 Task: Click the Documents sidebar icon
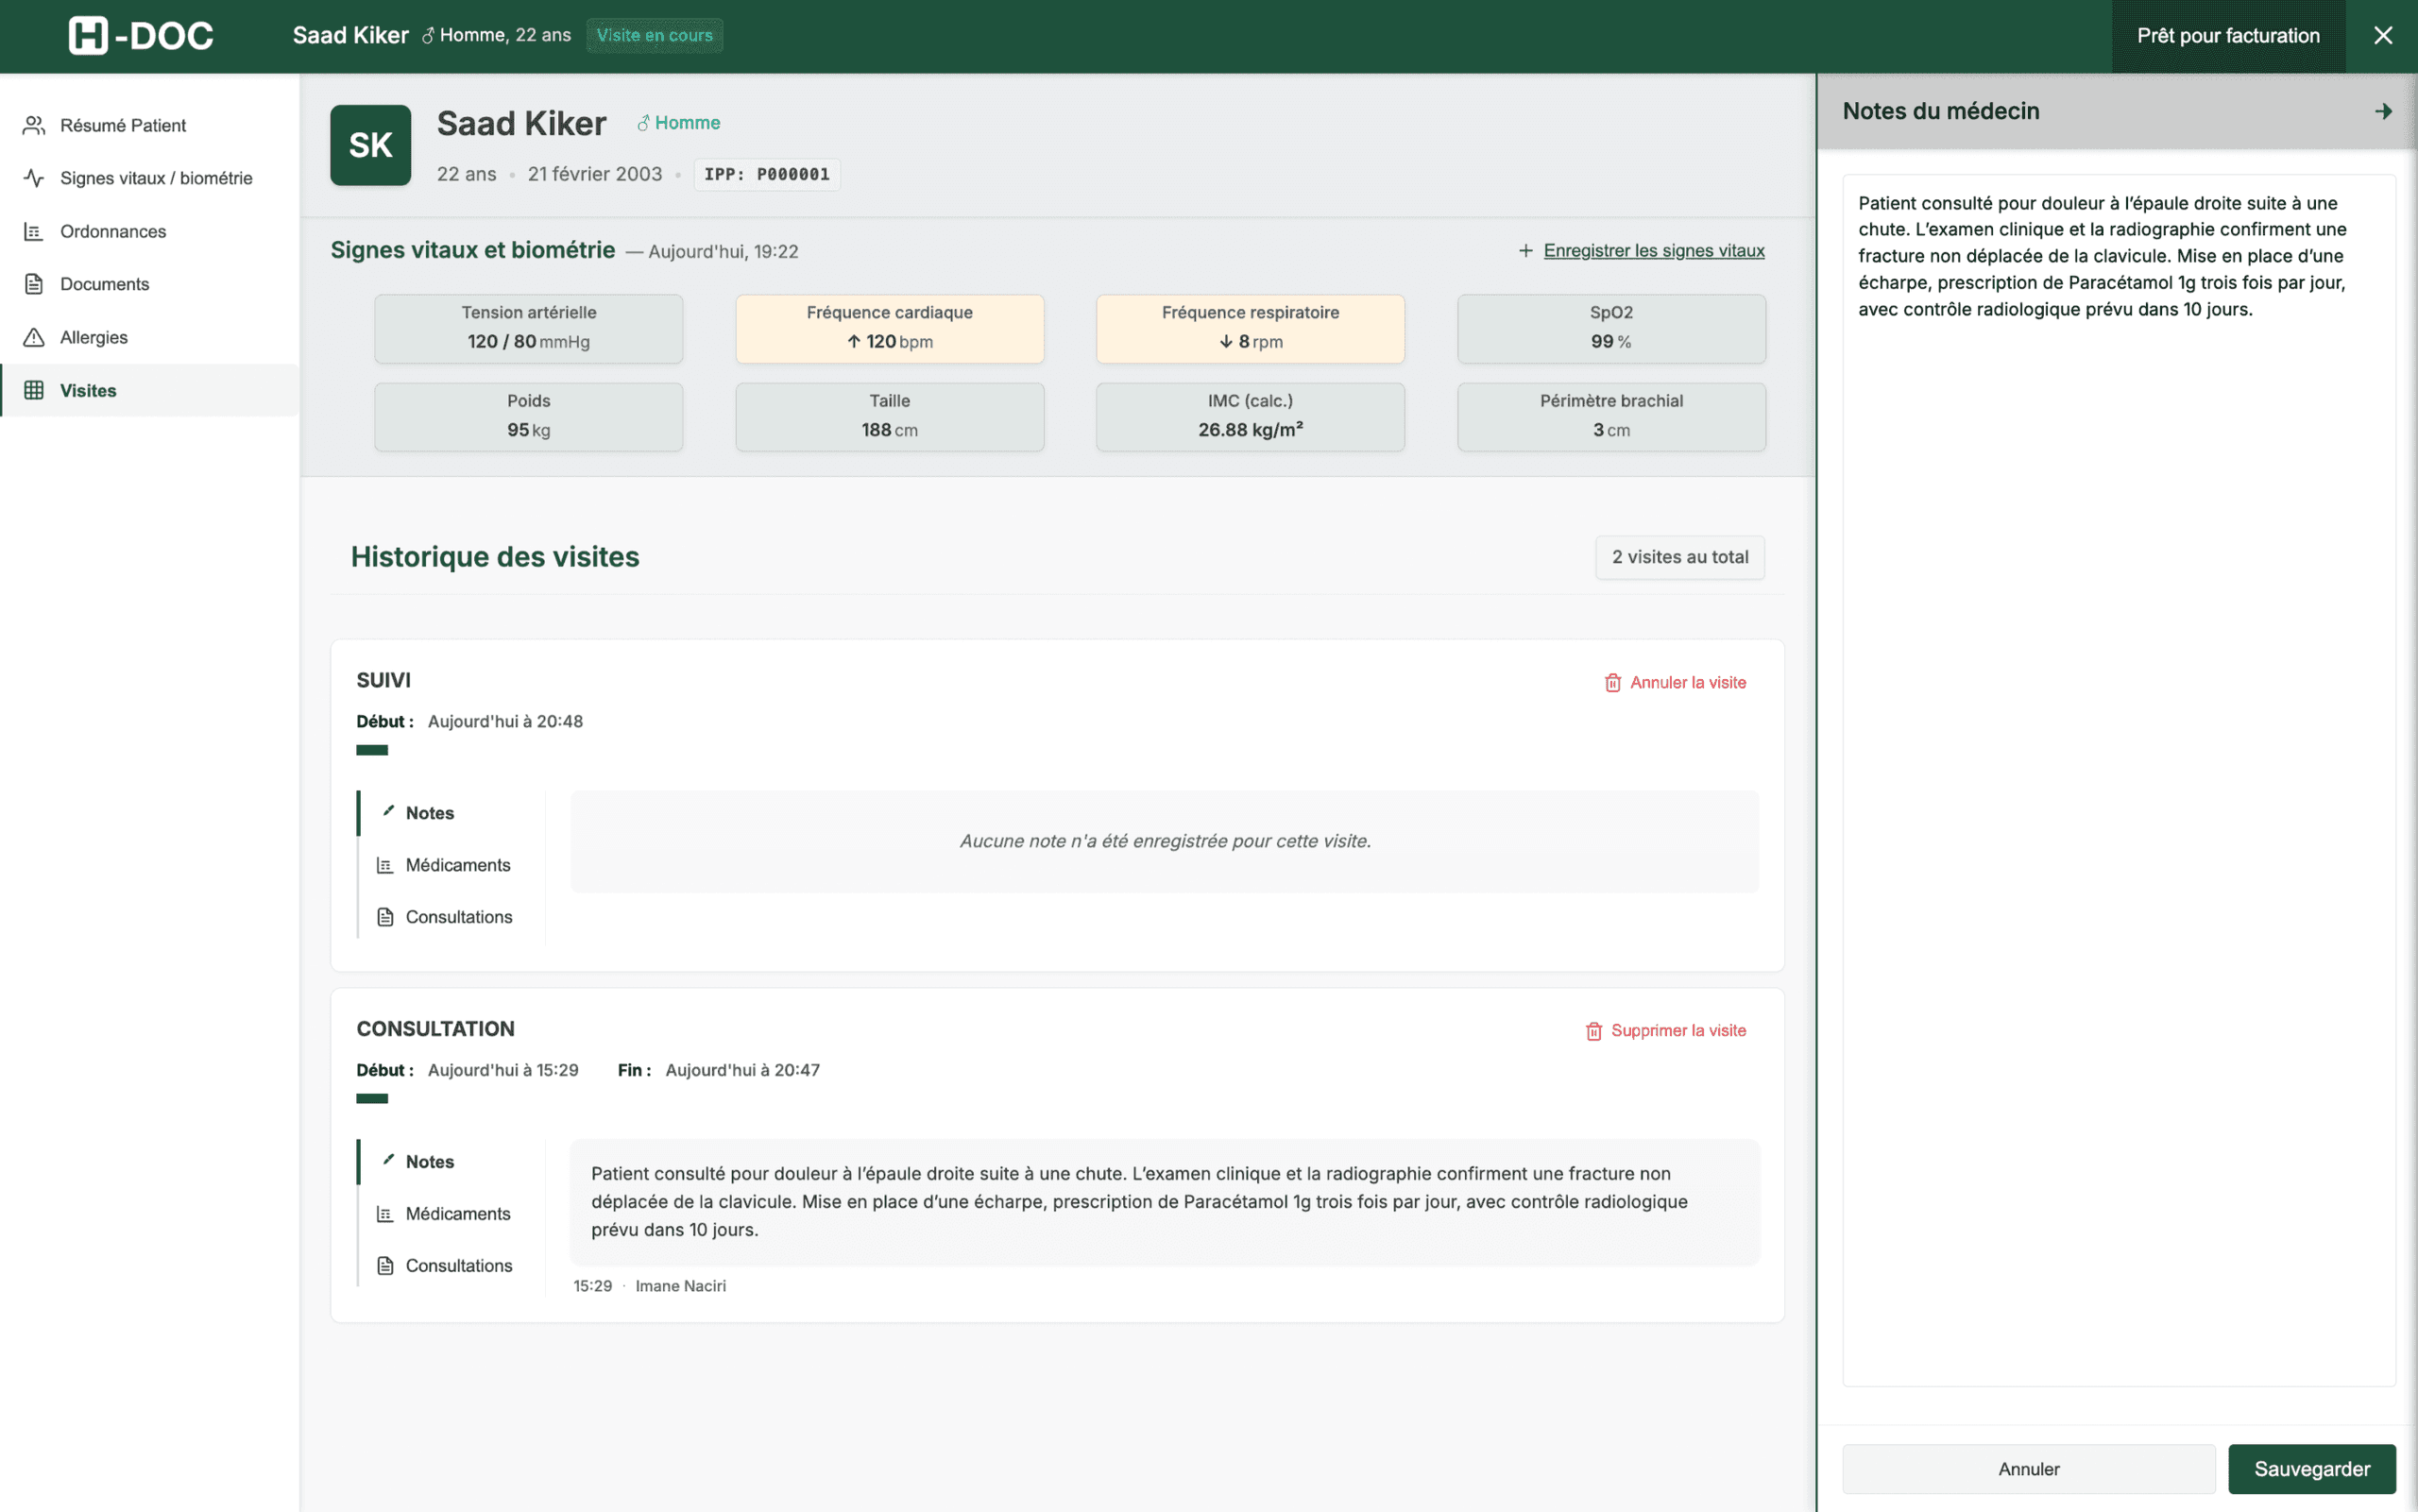click(x=33, y=283)
